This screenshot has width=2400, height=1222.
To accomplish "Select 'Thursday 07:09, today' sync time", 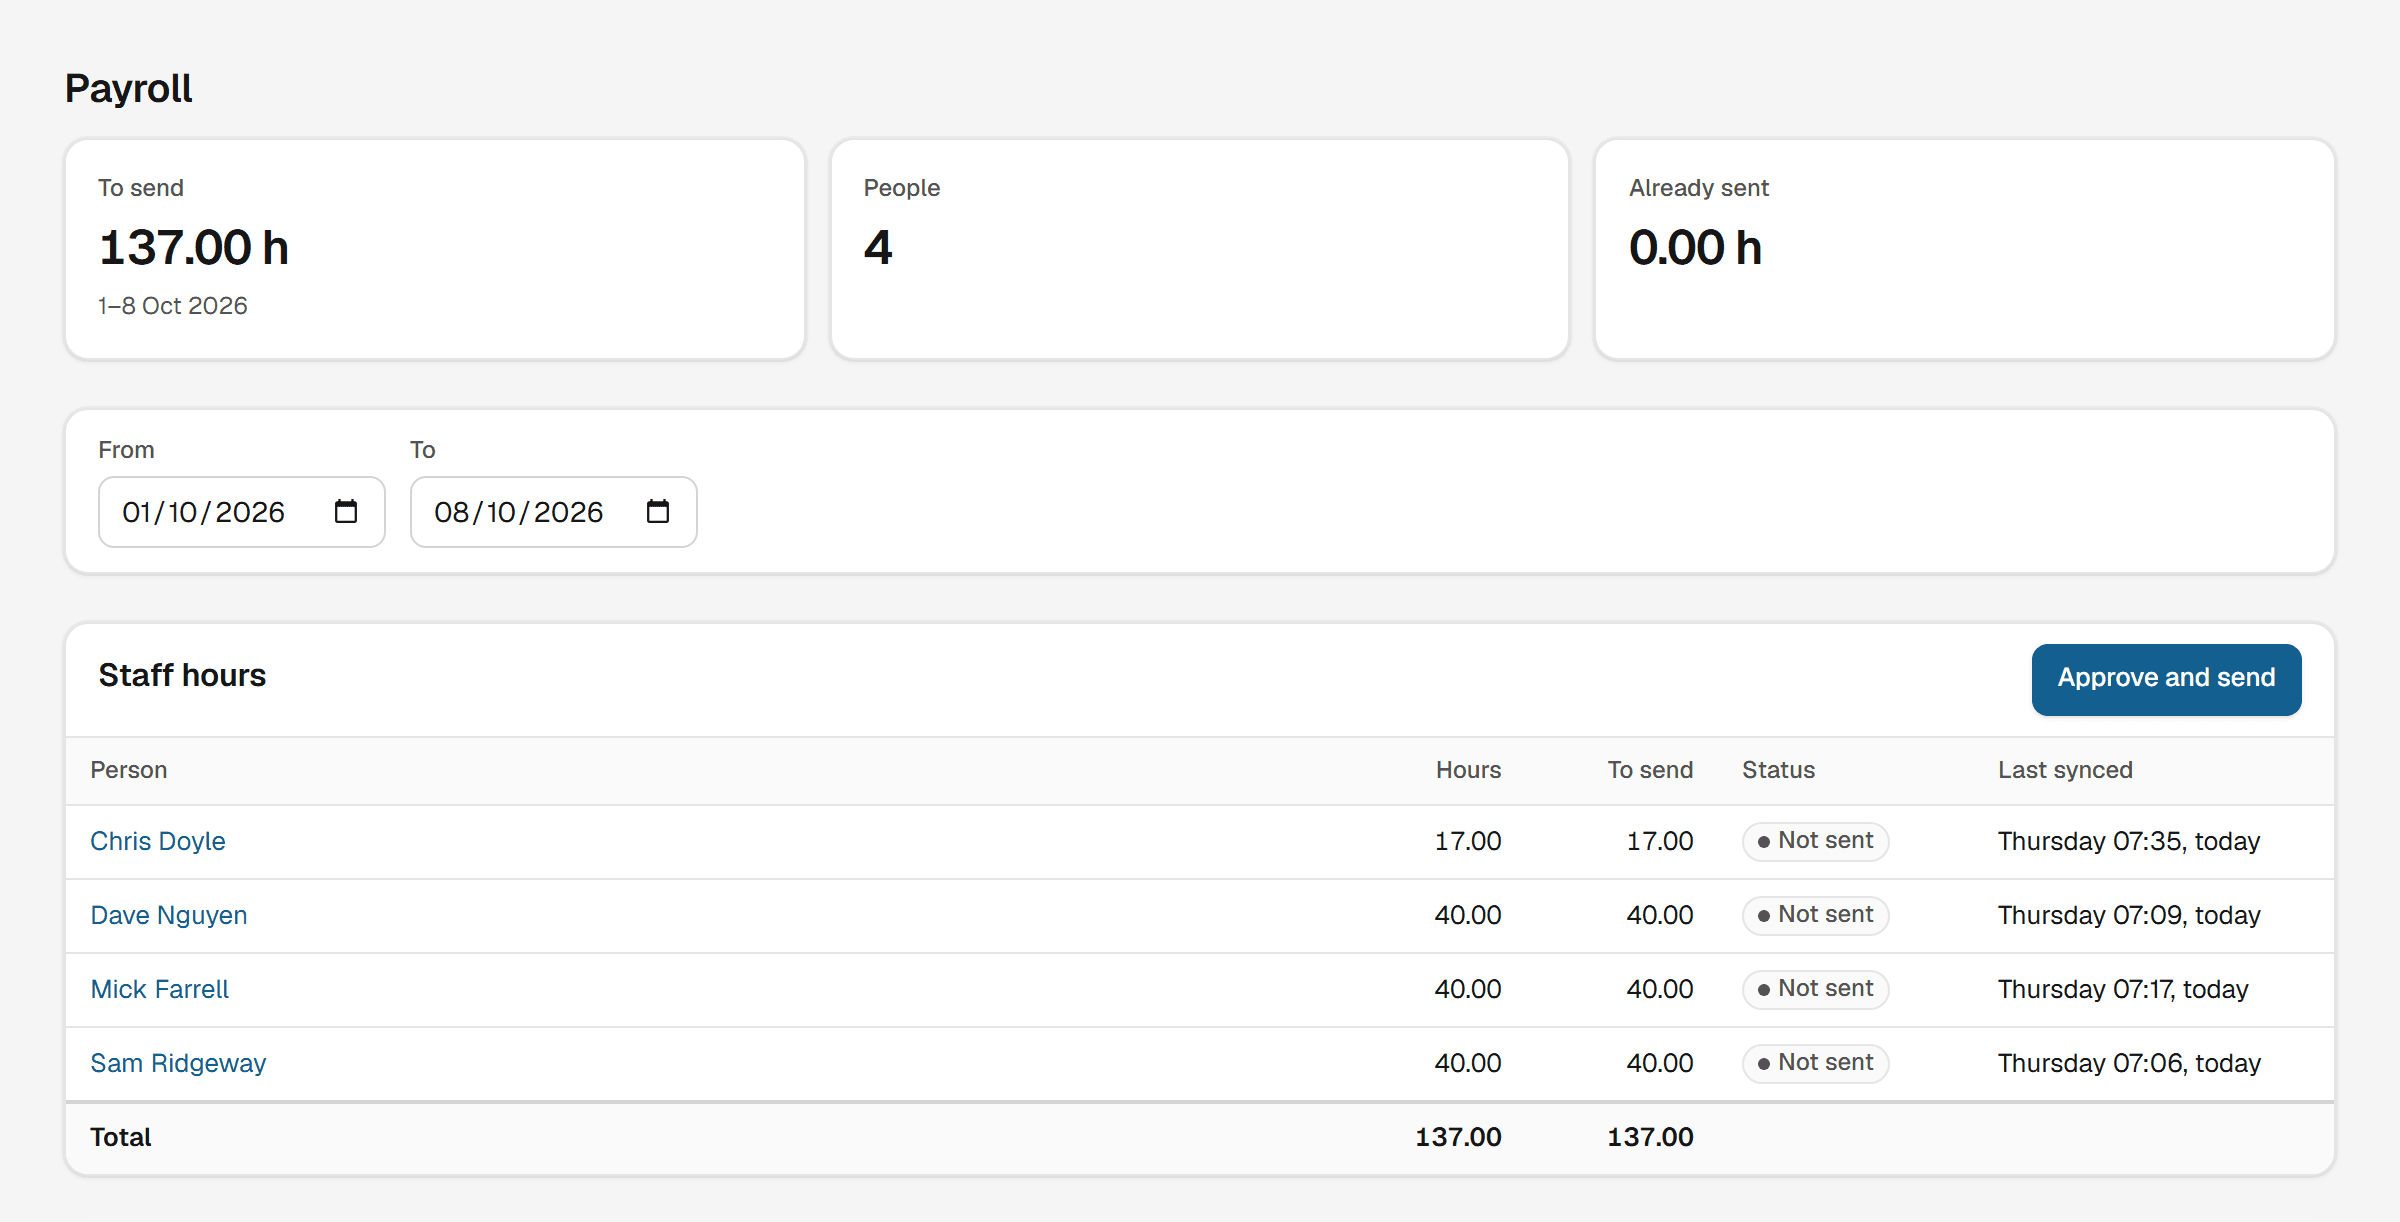I will pos(2129,915).
